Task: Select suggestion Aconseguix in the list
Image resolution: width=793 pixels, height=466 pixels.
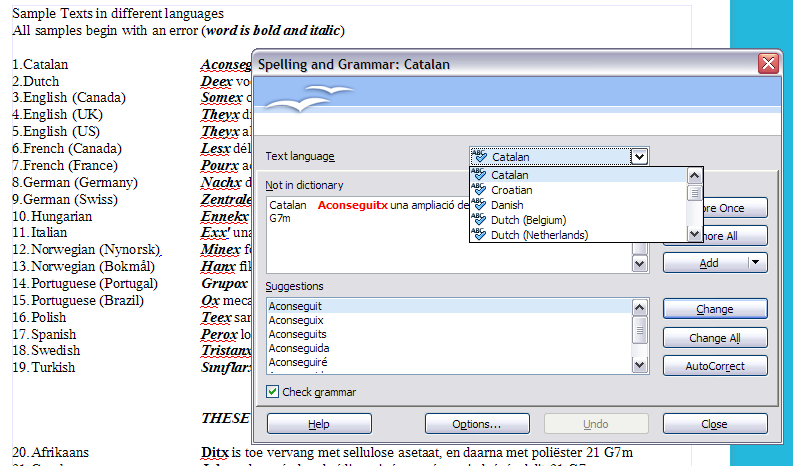Action: click(x=296, y=320)
